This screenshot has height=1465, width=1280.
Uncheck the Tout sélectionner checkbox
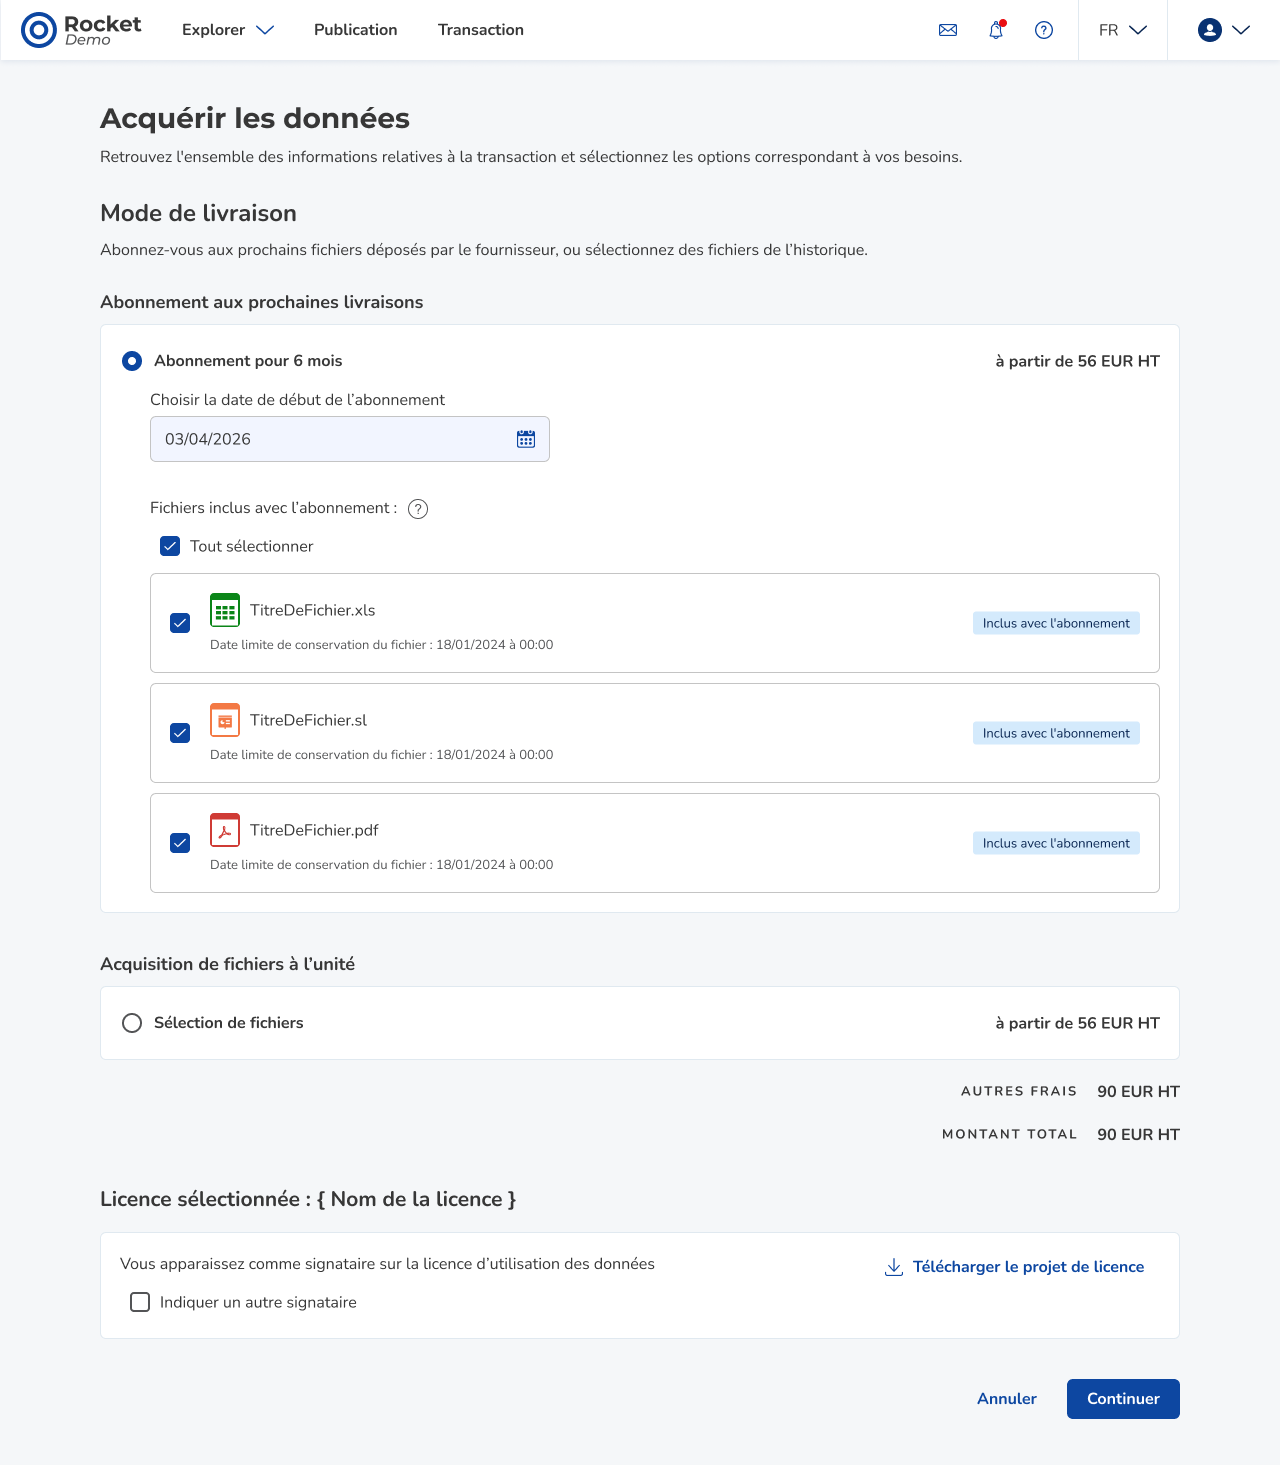click(170, 546)
